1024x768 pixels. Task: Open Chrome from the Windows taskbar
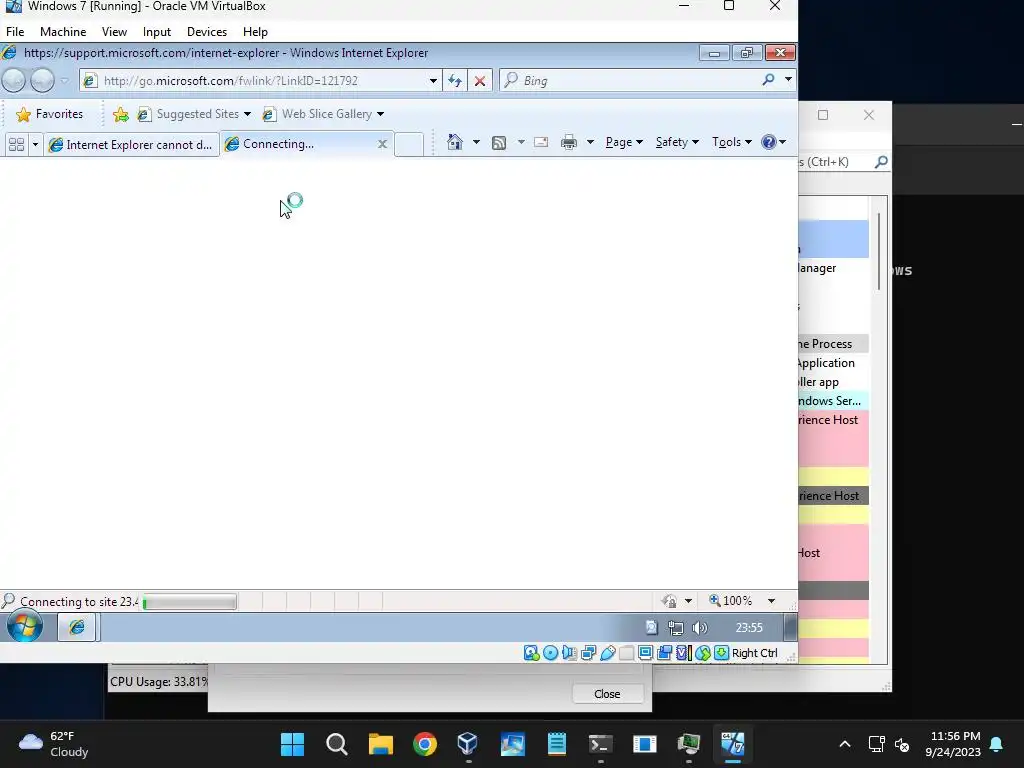point(424,744)
